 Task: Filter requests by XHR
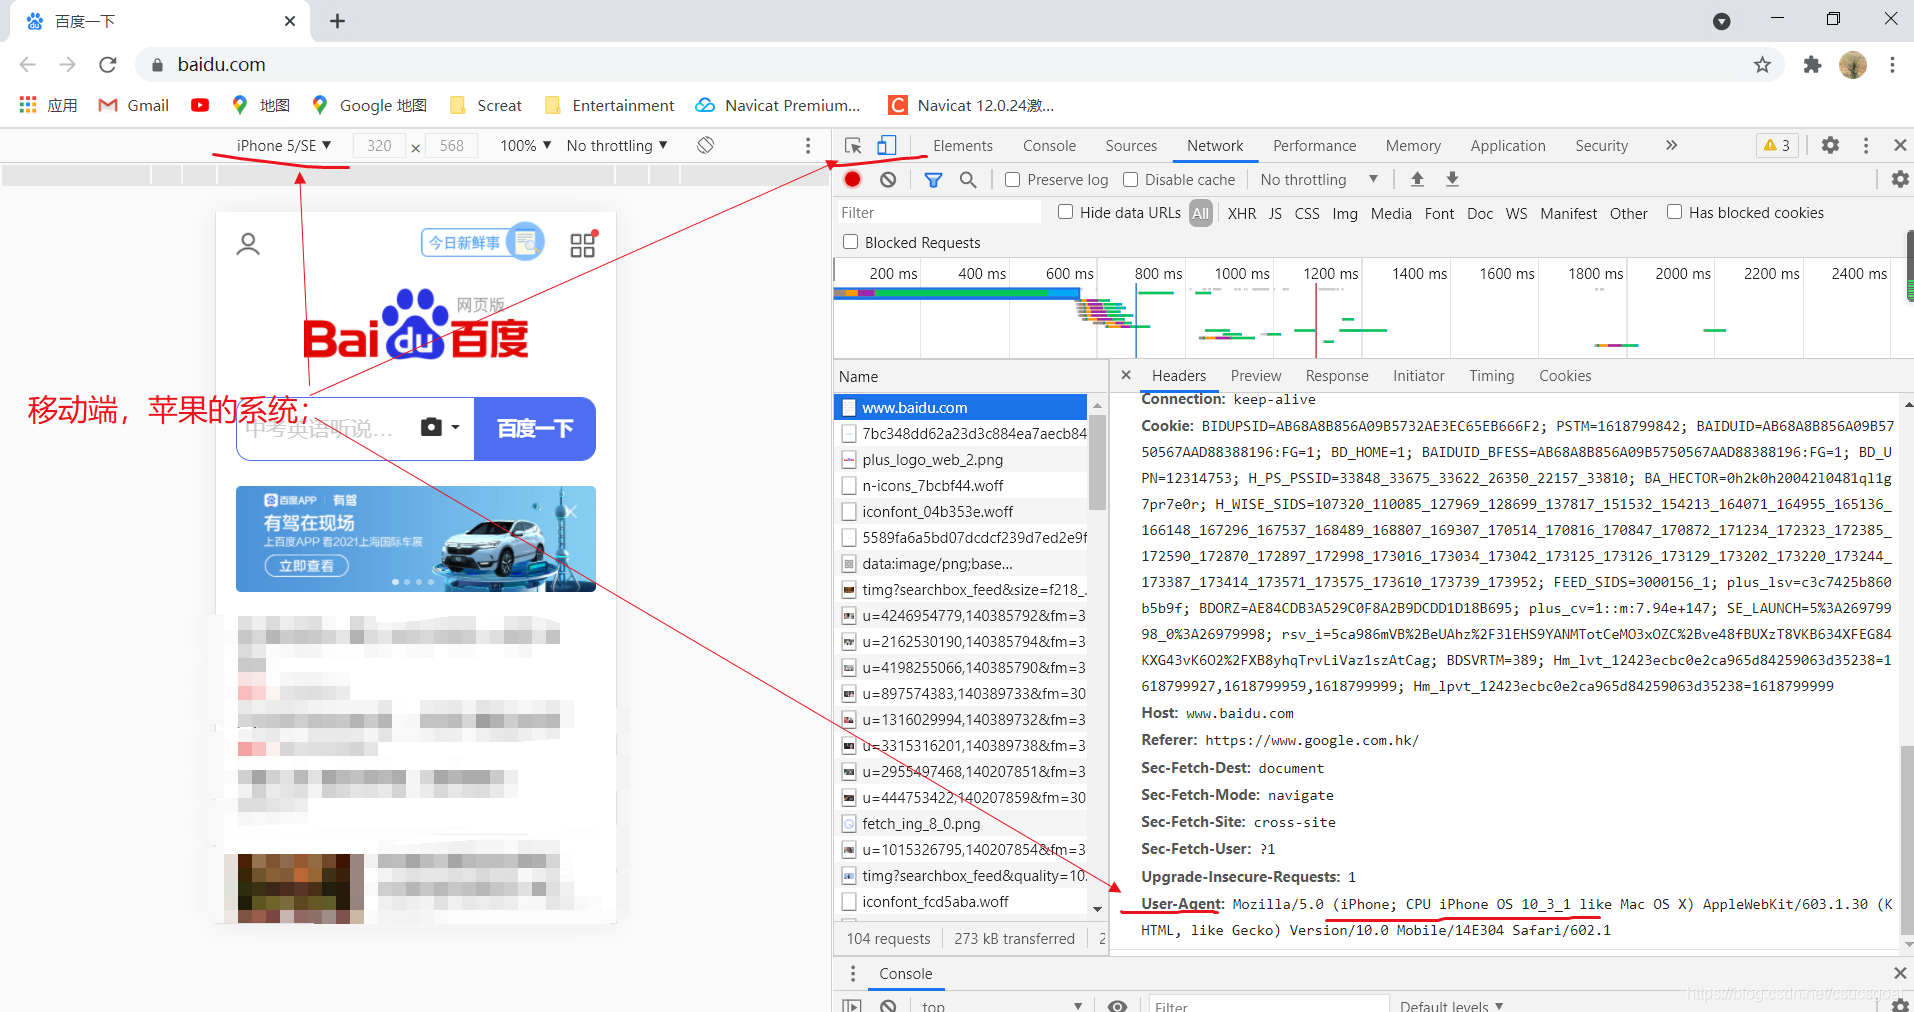click(1242, 213)
